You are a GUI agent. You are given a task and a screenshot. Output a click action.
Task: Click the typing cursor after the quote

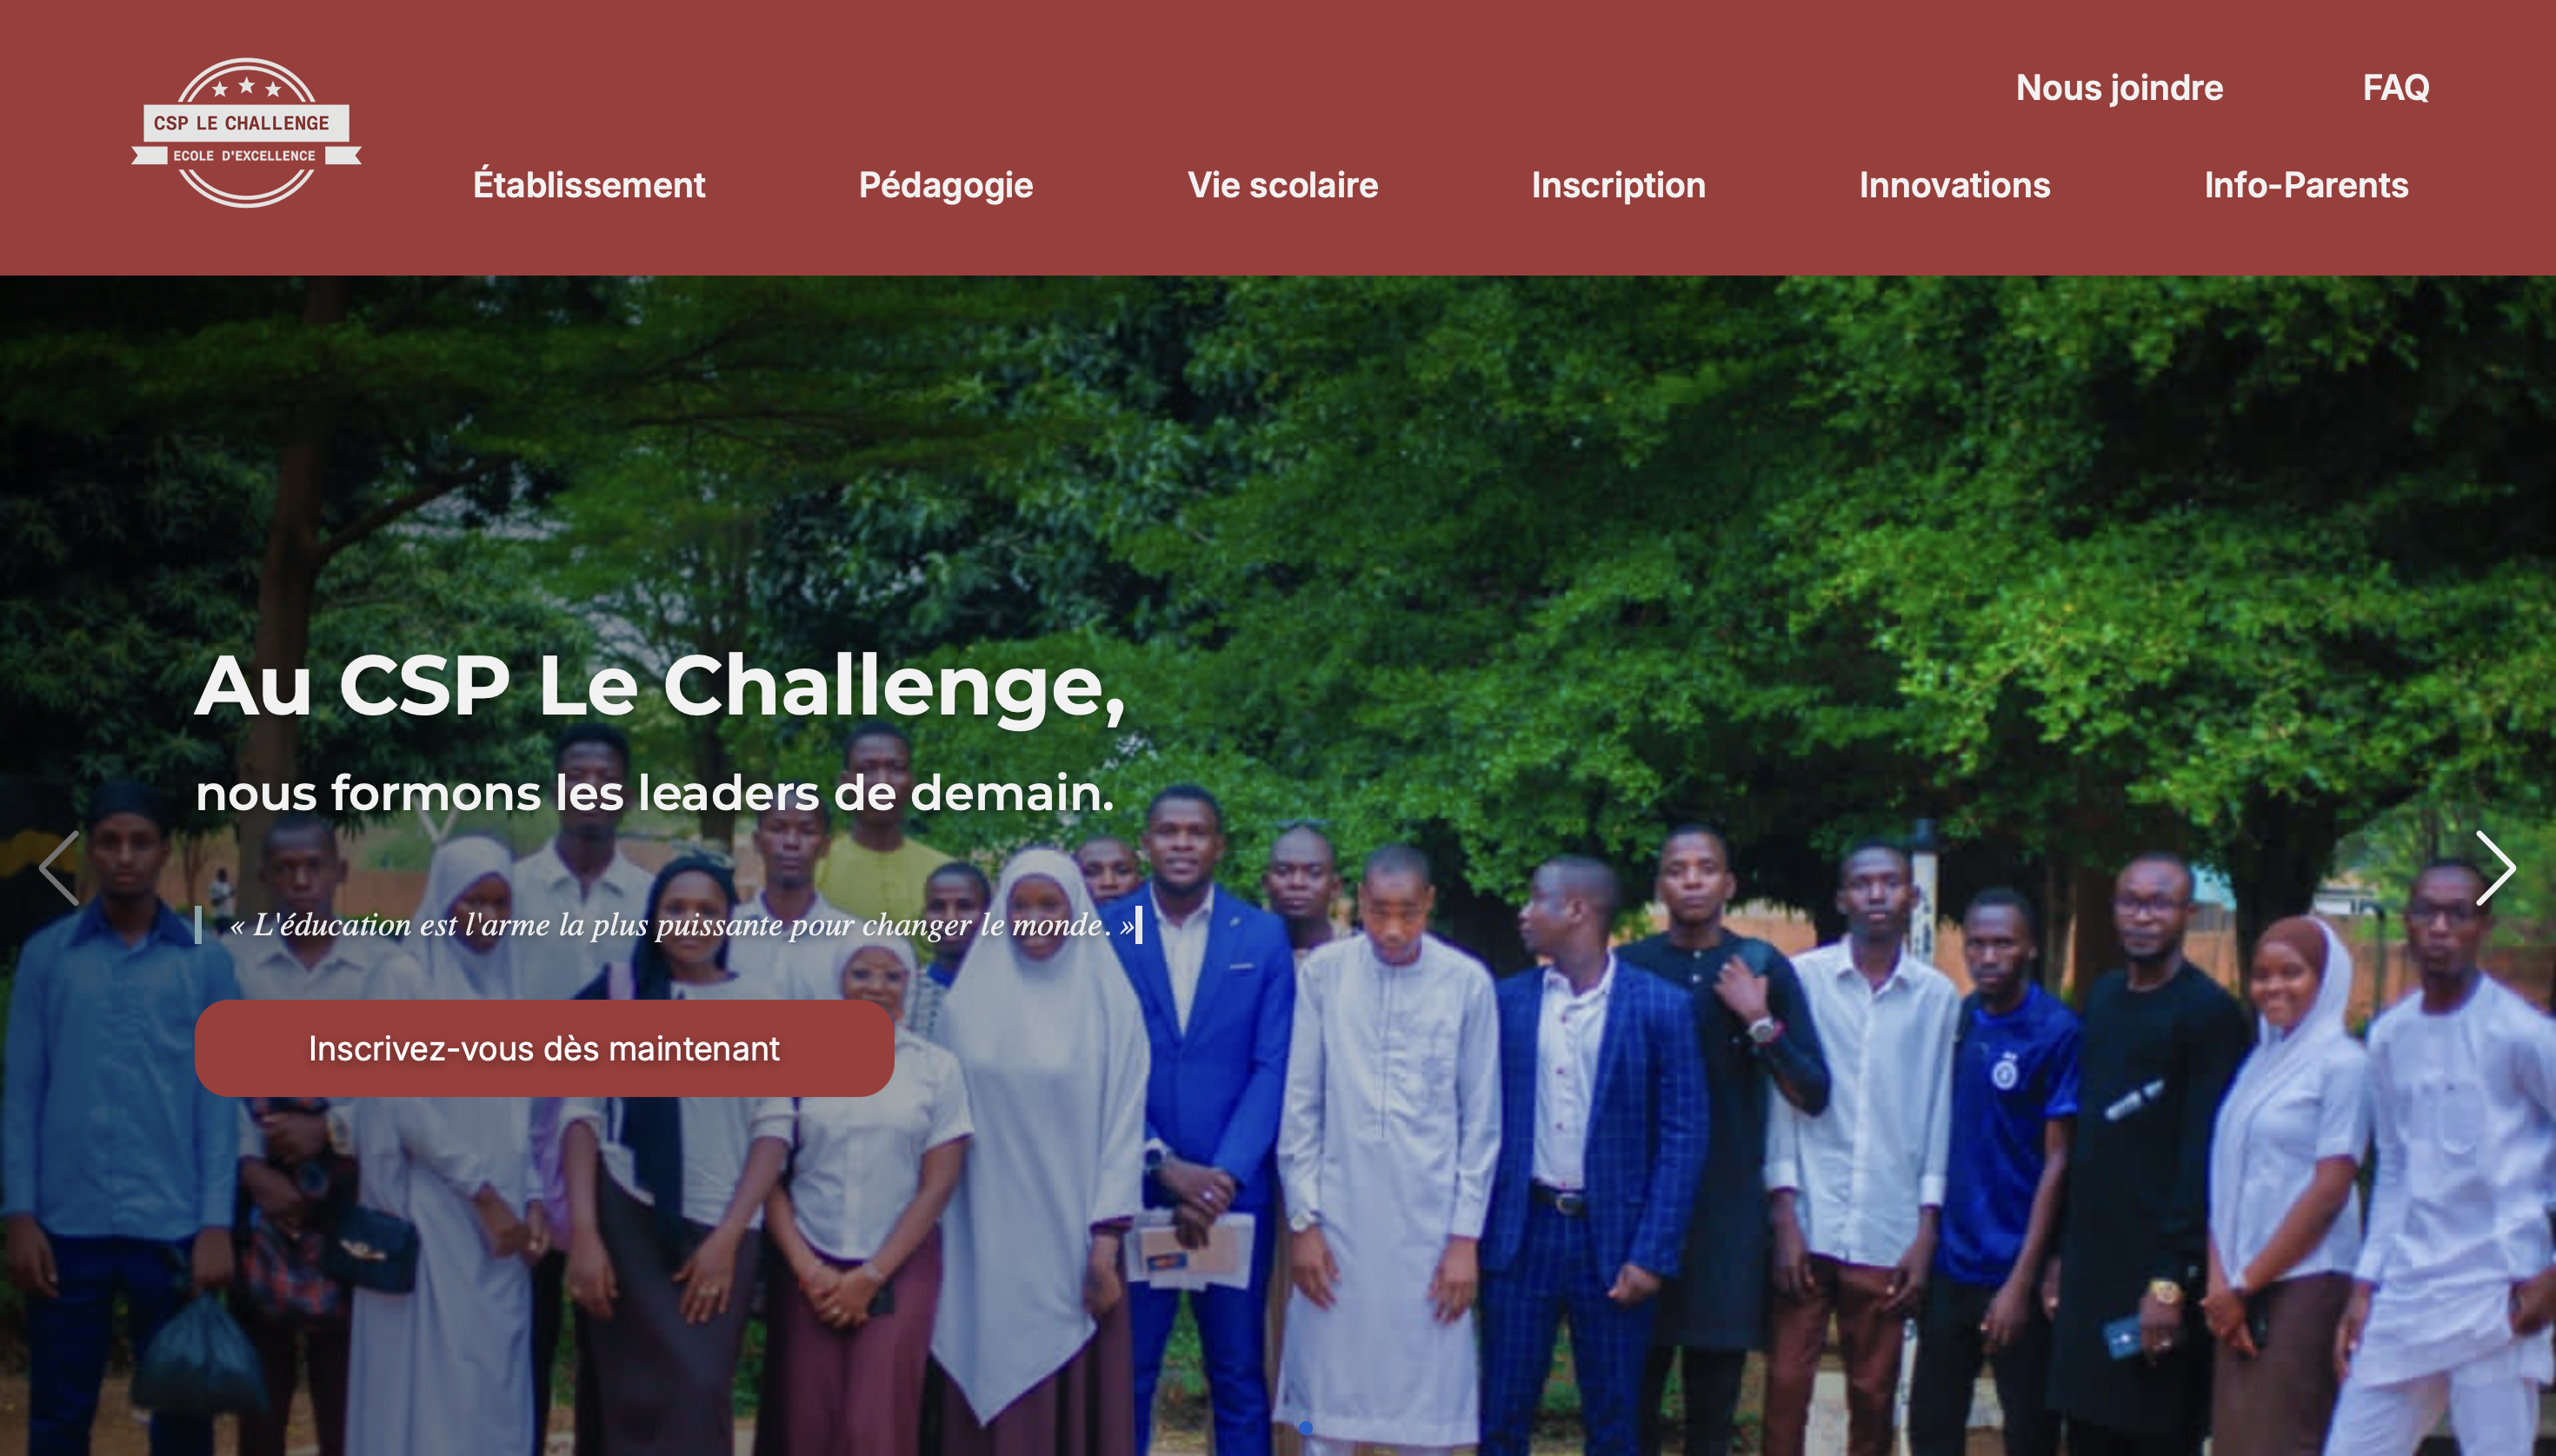1139,925
